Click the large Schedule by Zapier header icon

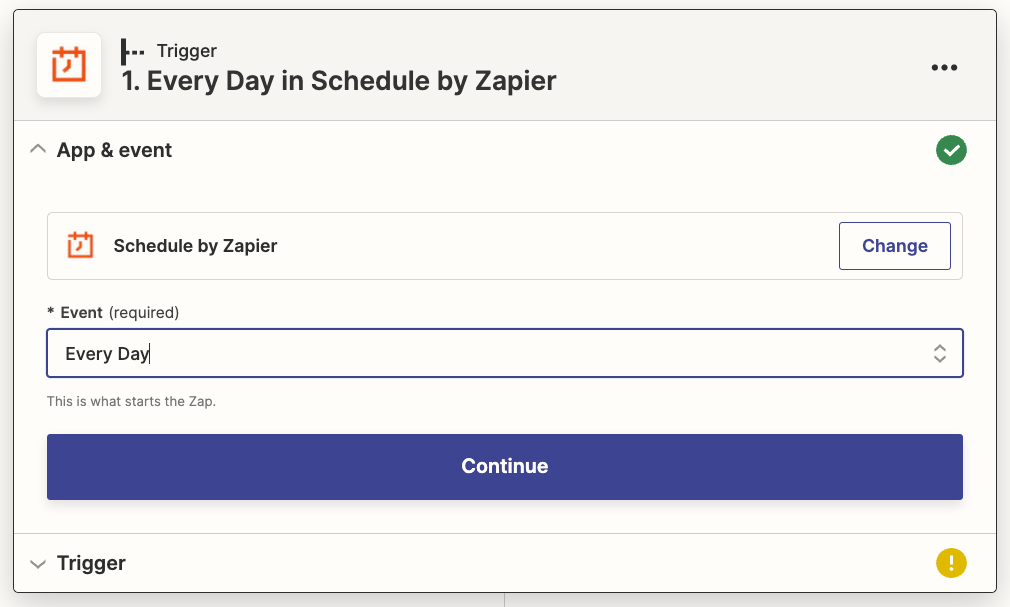[x=69, y=65]
